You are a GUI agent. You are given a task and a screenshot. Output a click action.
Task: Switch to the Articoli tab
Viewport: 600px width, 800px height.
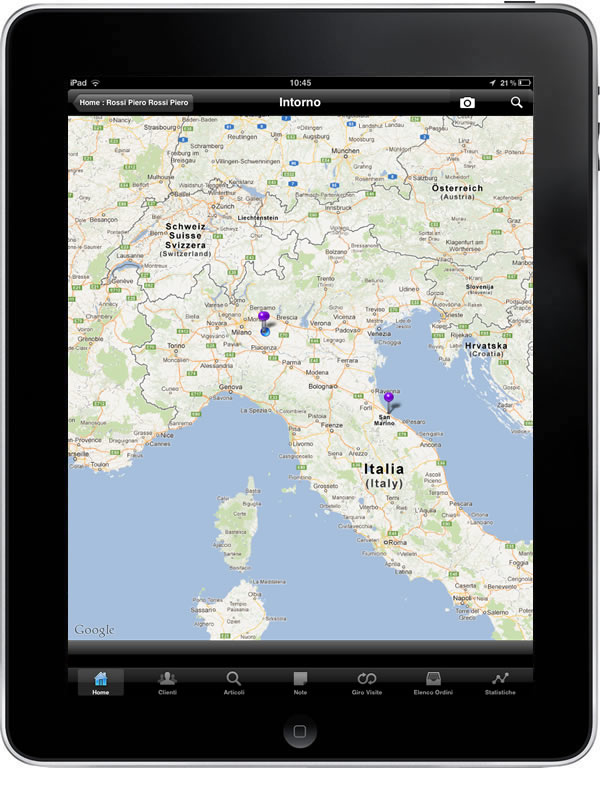pyautogui.click(x=234, y=683)
